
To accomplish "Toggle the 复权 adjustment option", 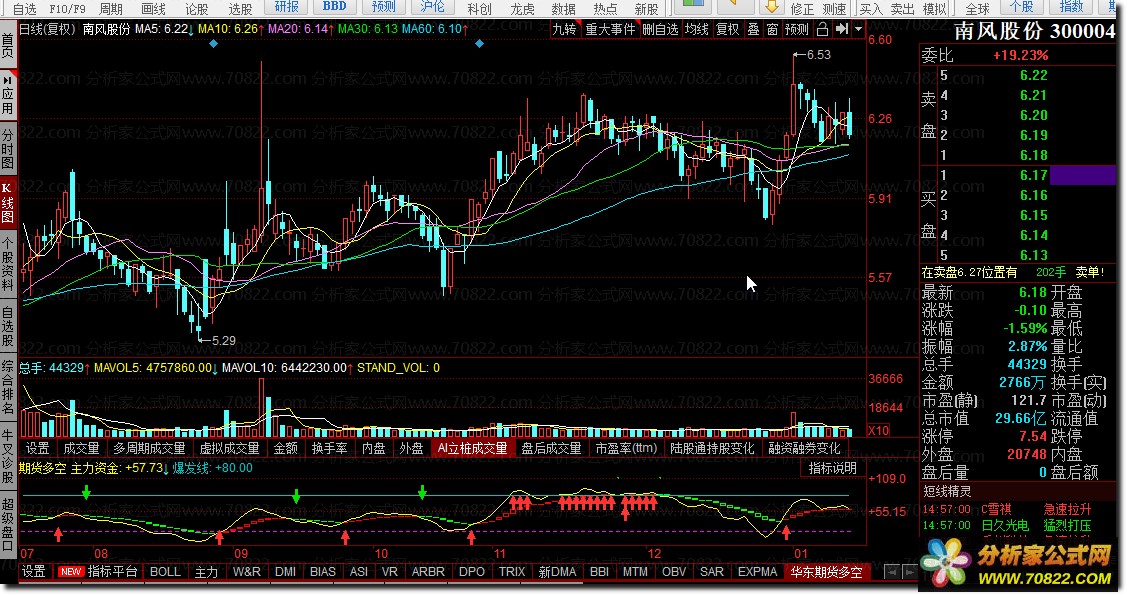I will [728, 29].
